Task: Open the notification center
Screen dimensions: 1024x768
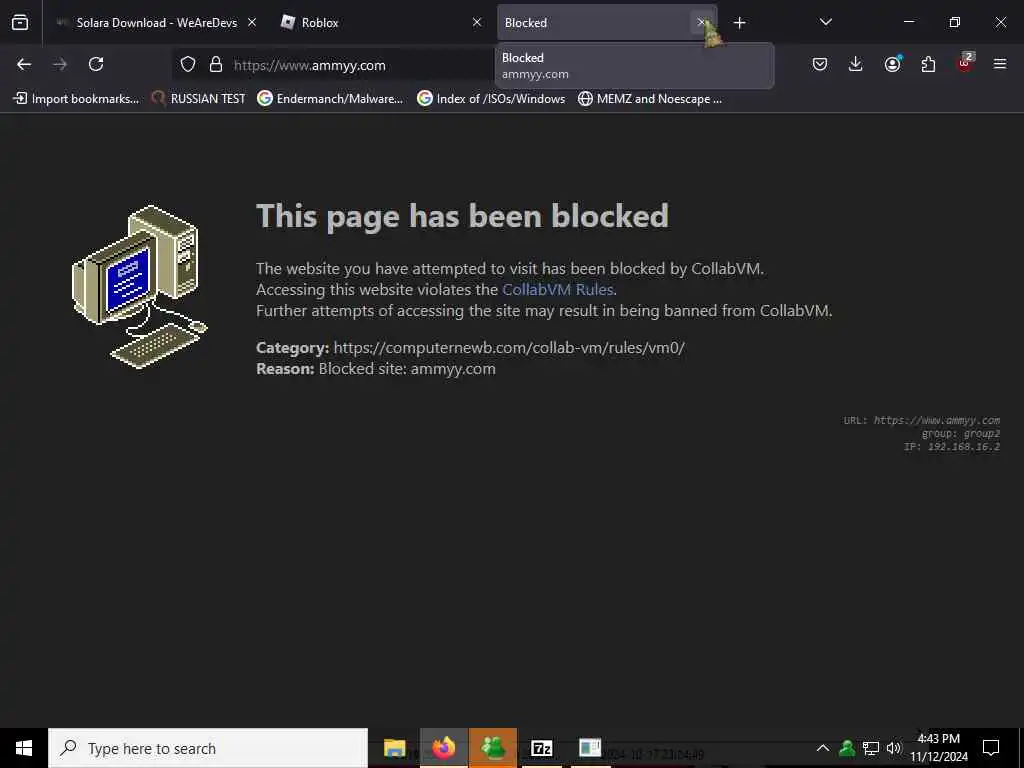Action: point(991,748)
